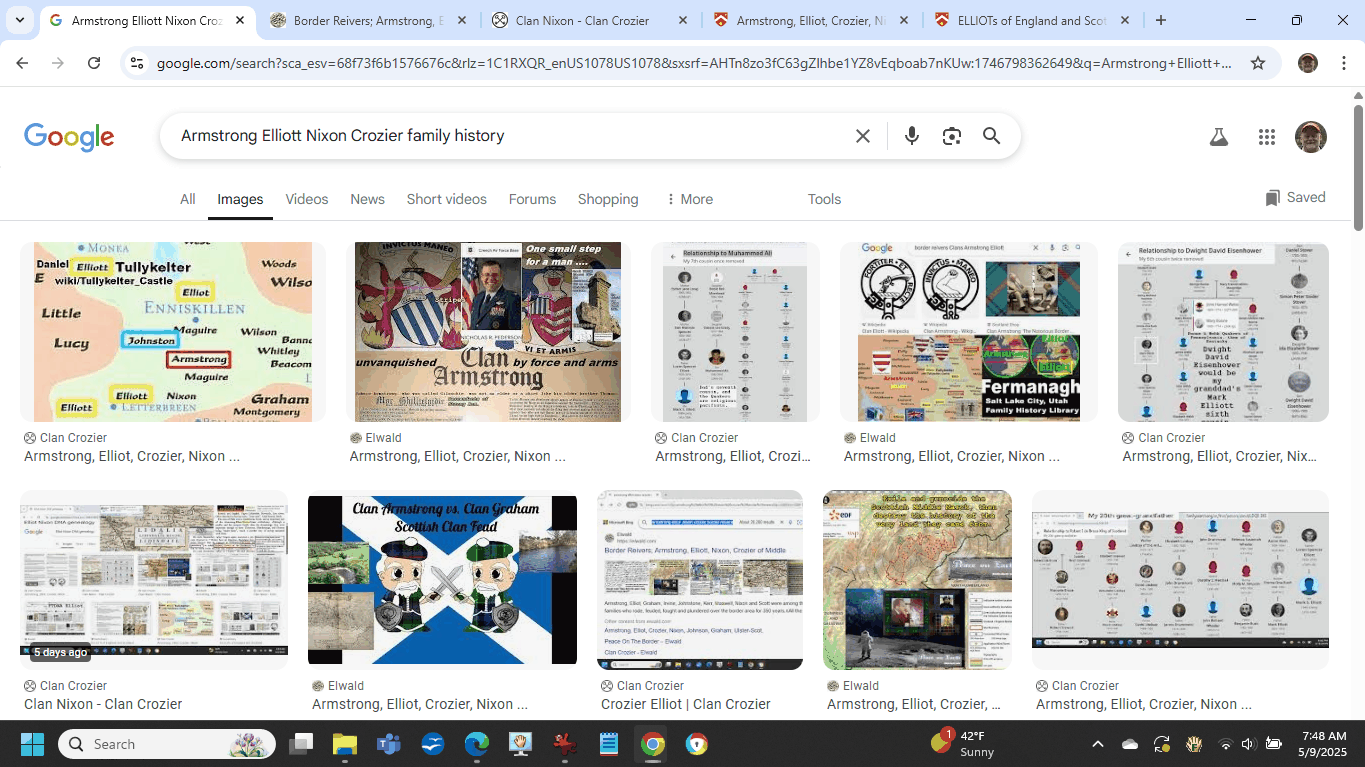
Task: Expand the More search filters menu
Action: point(689,199)
